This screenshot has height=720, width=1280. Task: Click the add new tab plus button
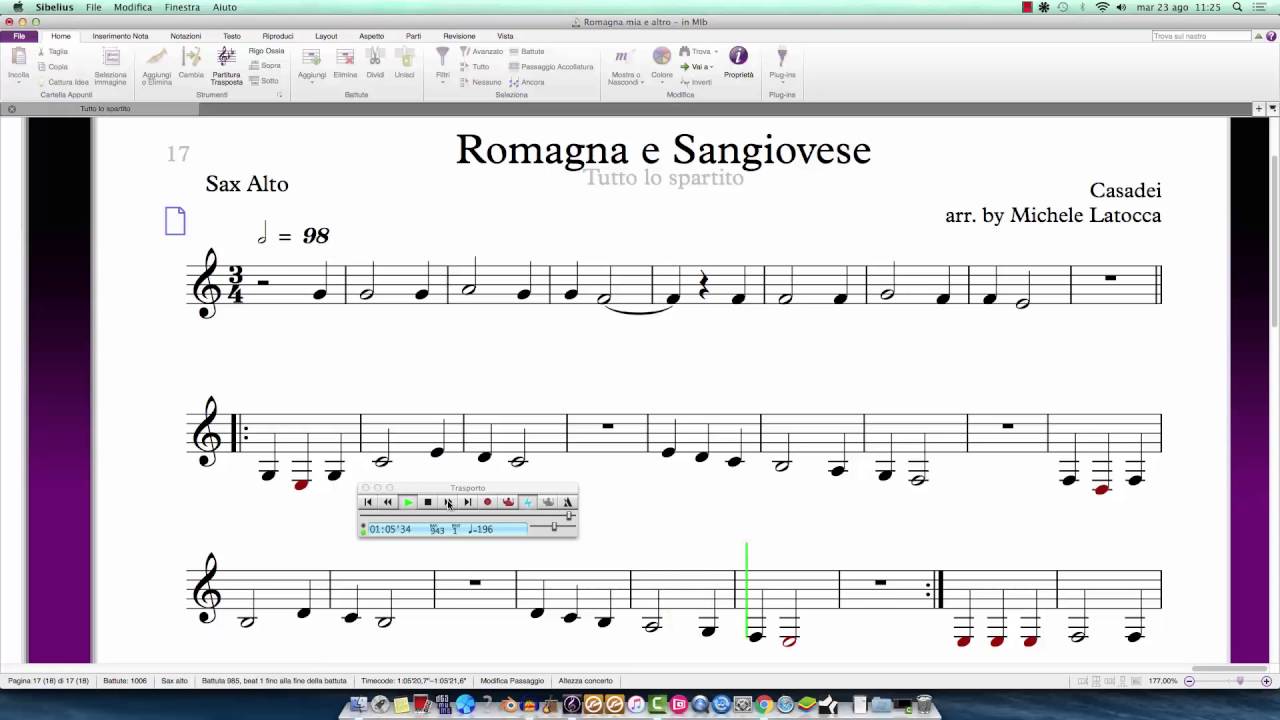coord(1259,108)
